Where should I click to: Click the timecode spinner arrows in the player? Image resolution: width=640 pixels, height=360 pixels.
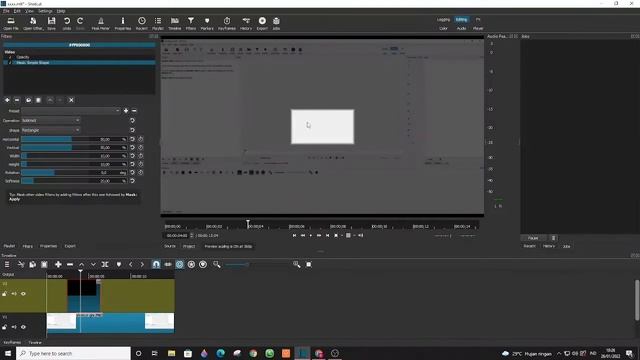pos(191,236)
